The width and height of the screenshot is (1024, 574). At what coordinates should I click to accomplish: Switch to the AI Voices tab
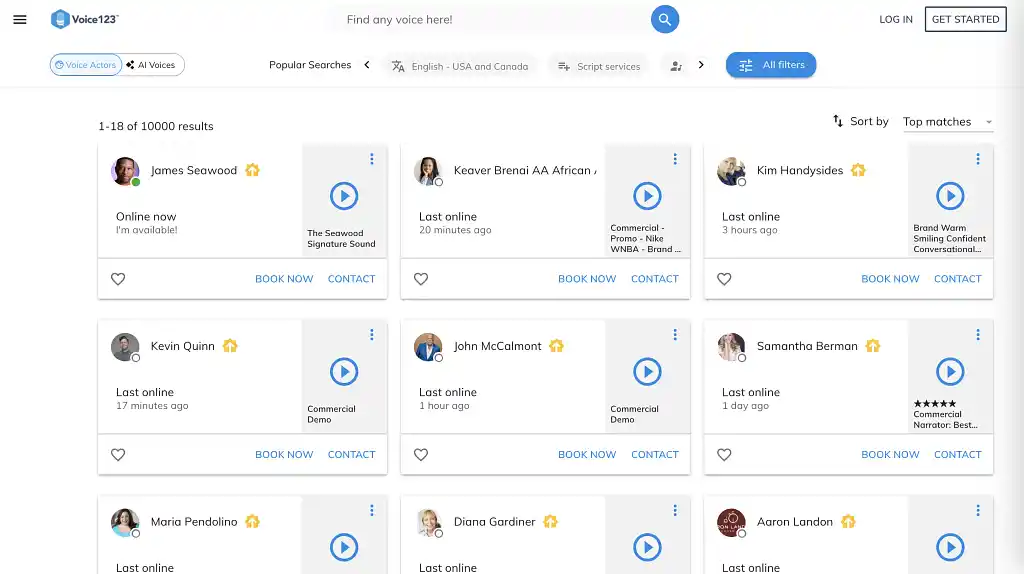coord(151,65)
